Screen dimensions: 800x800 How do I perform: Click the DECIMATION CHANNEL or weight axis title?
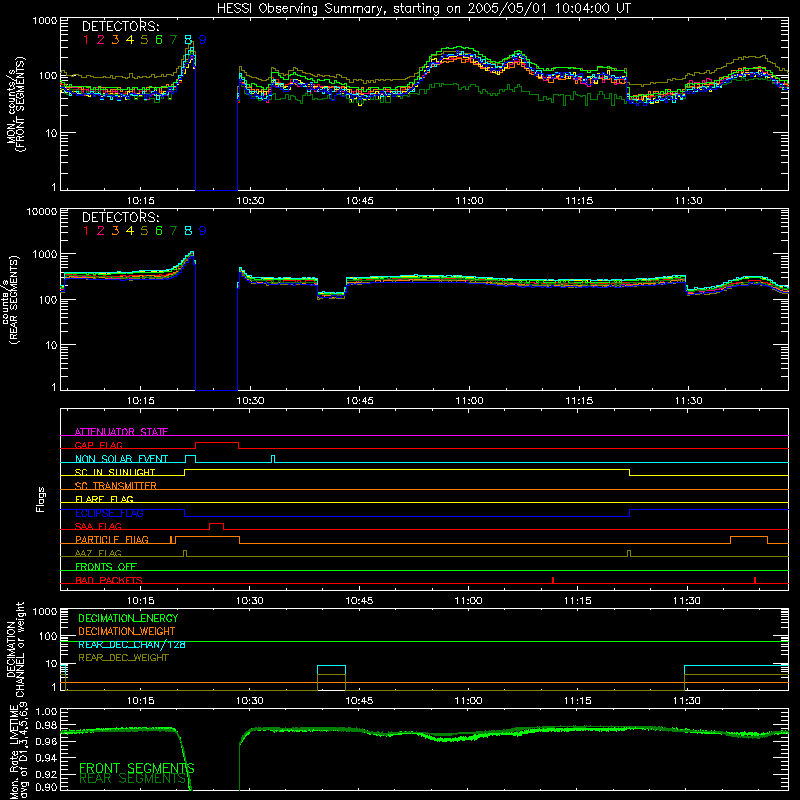(15, 649)
